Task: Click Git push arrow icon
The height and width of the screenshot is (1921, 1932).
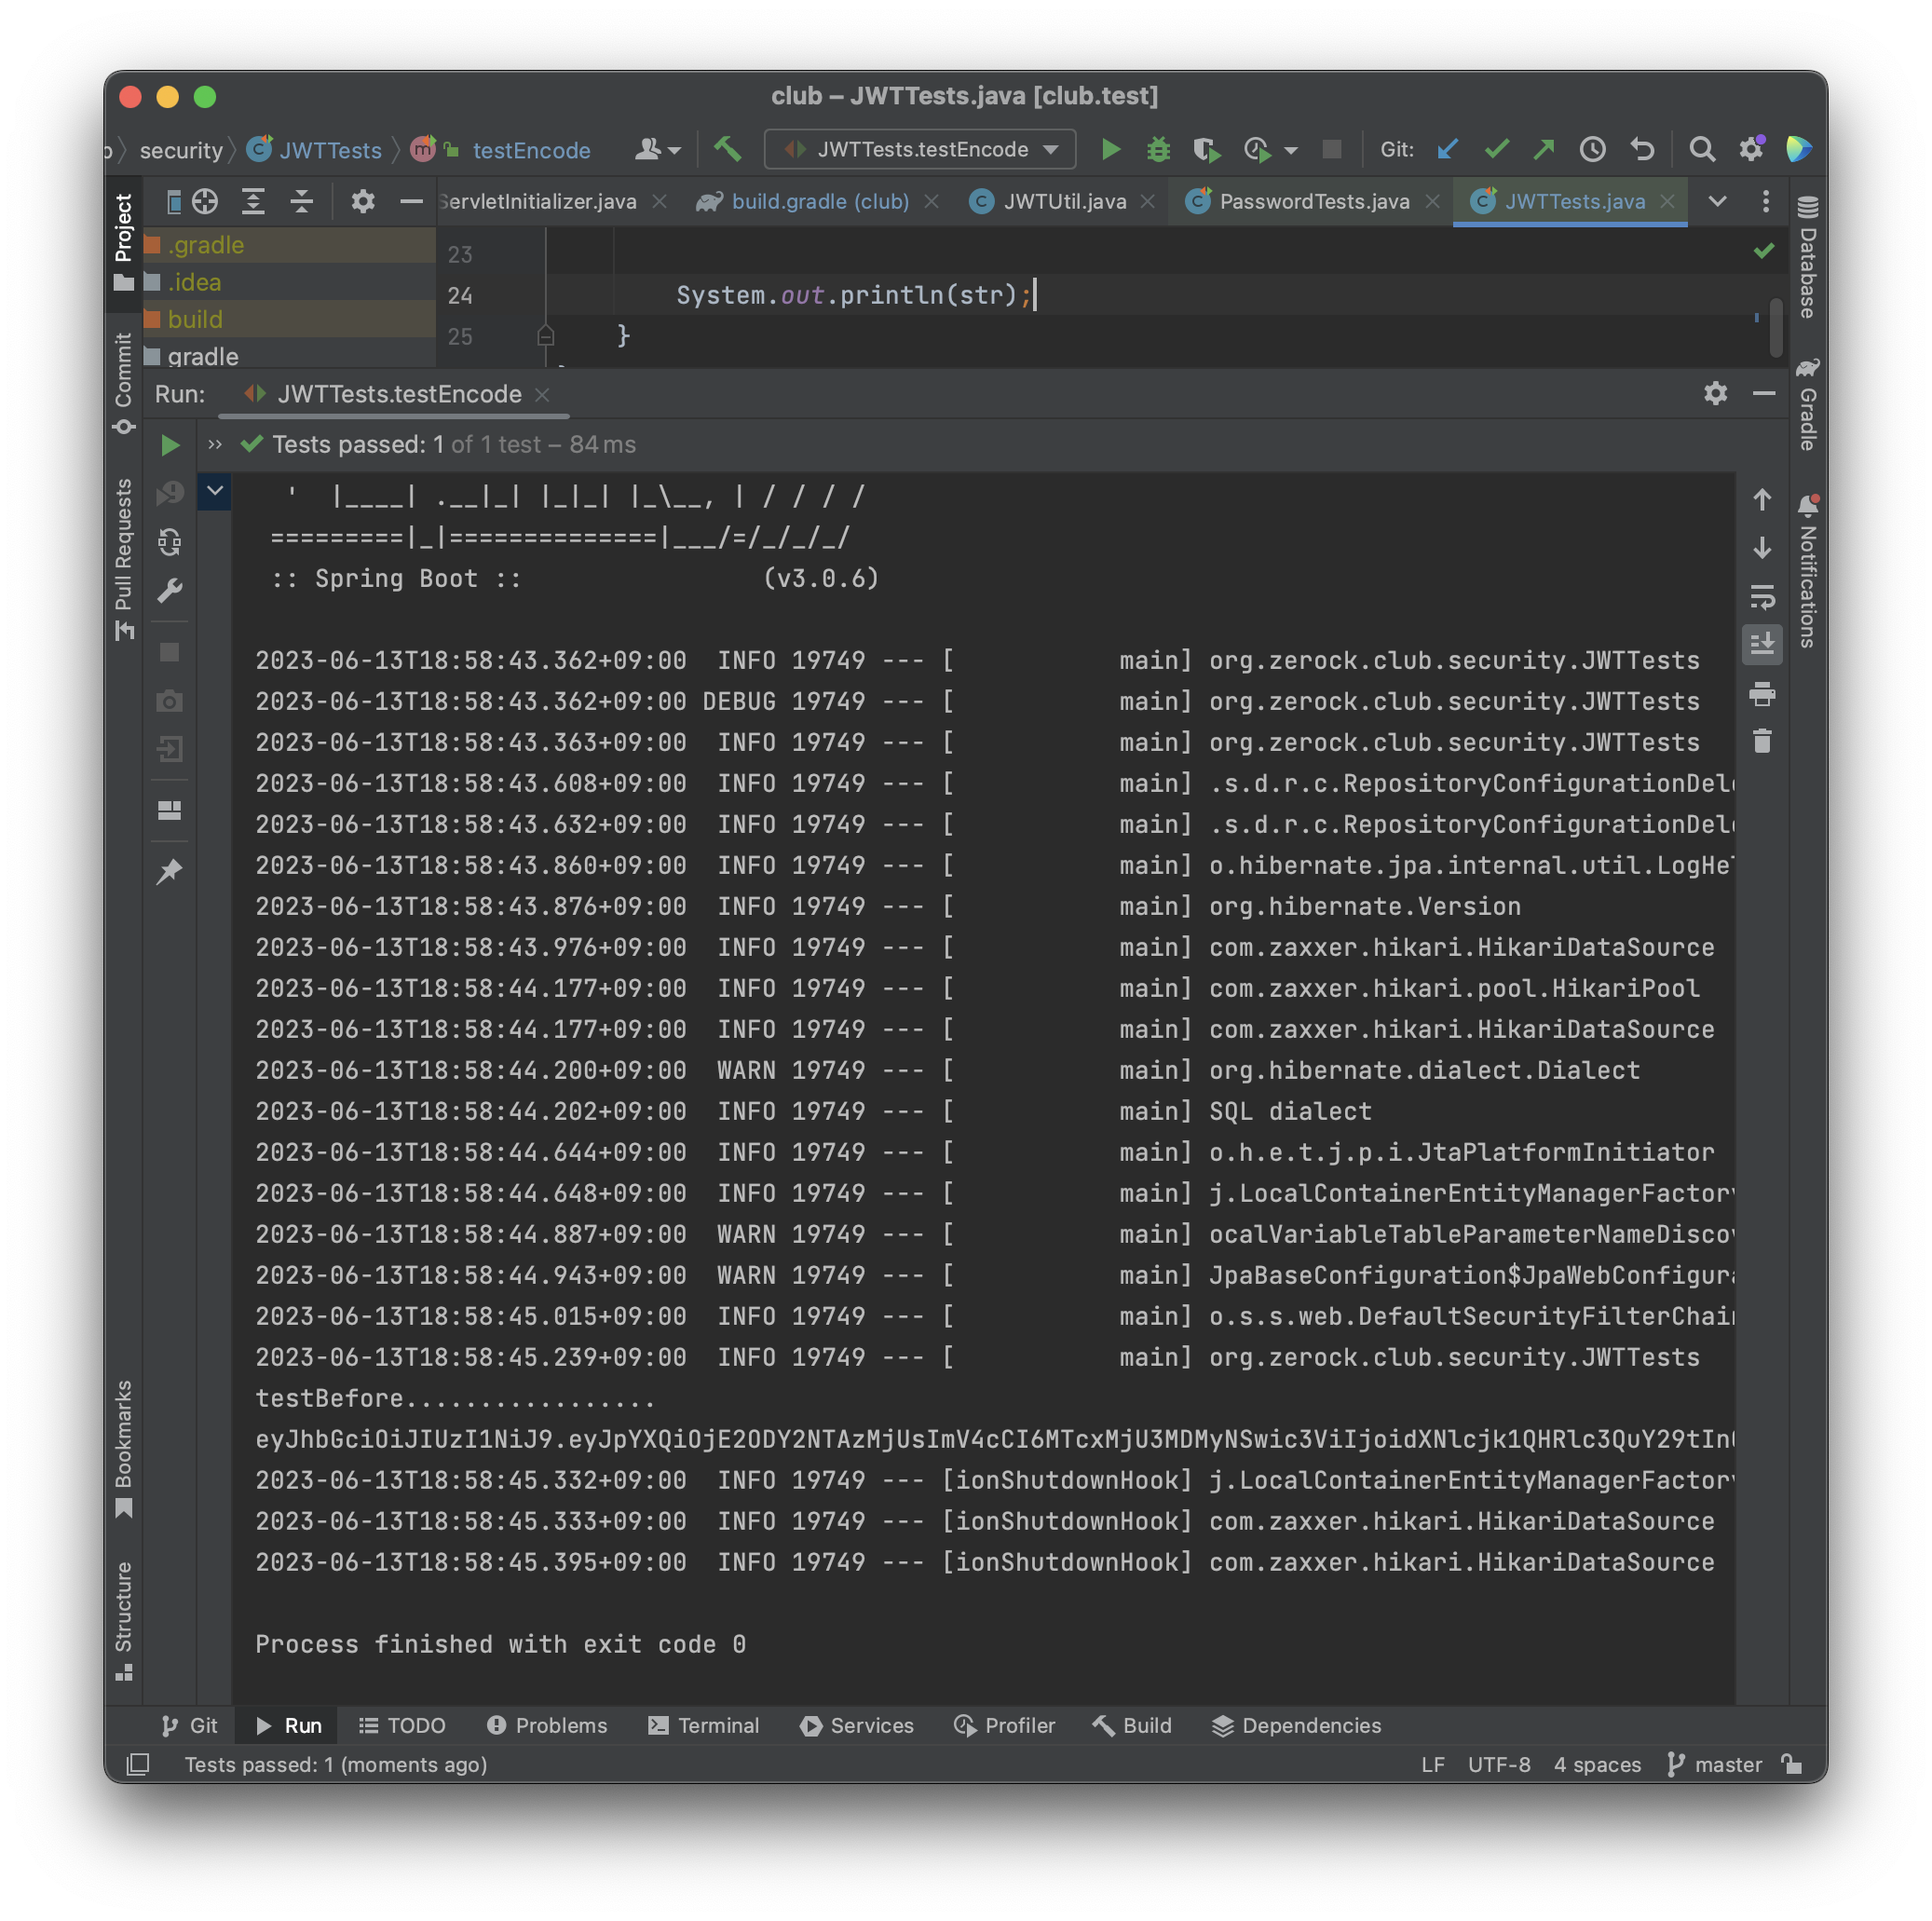Action: click(x=1544, y=150)
